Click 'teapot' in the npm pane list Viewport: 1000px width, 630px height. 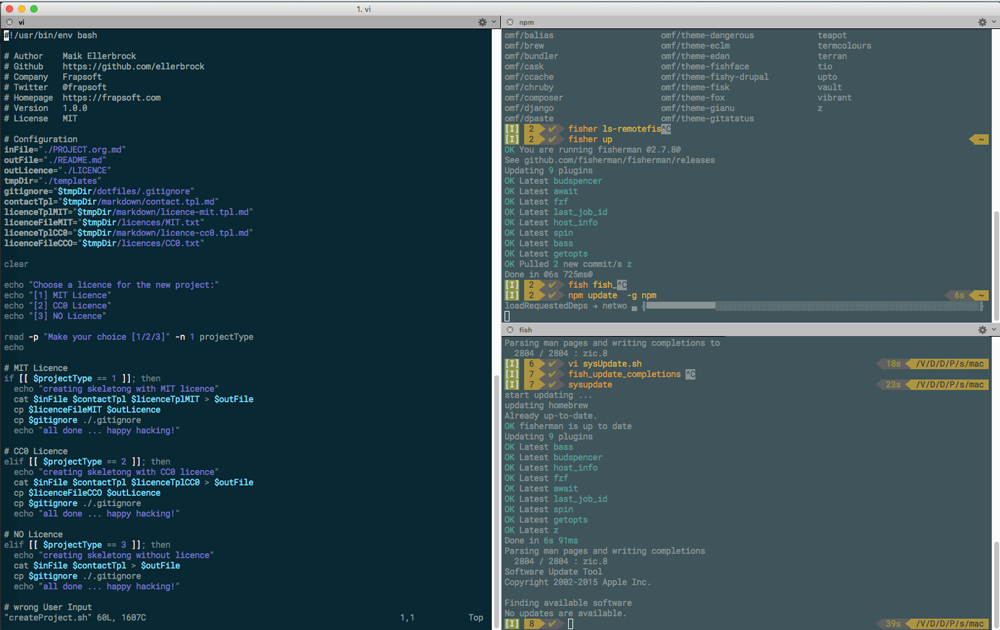coord(832,35)
